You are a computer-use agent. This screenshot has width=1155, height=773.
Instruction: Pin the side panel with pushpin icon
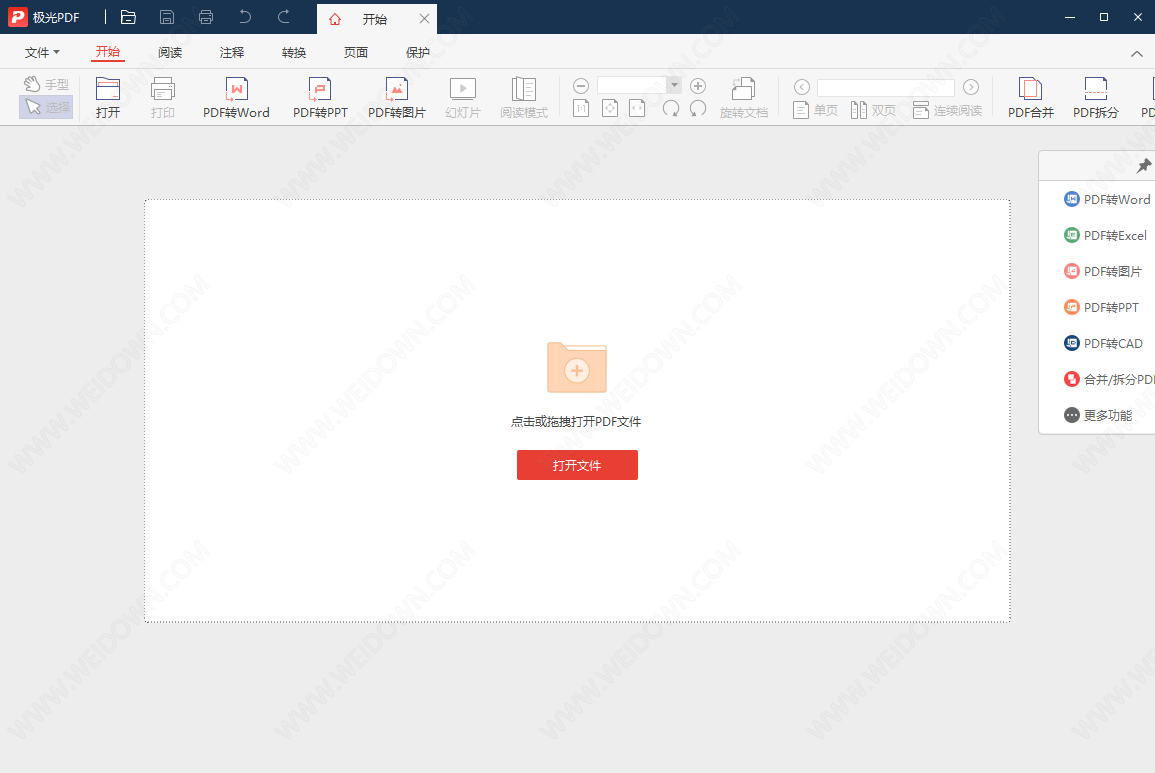pyautogui.click(x=1143, y=166)
